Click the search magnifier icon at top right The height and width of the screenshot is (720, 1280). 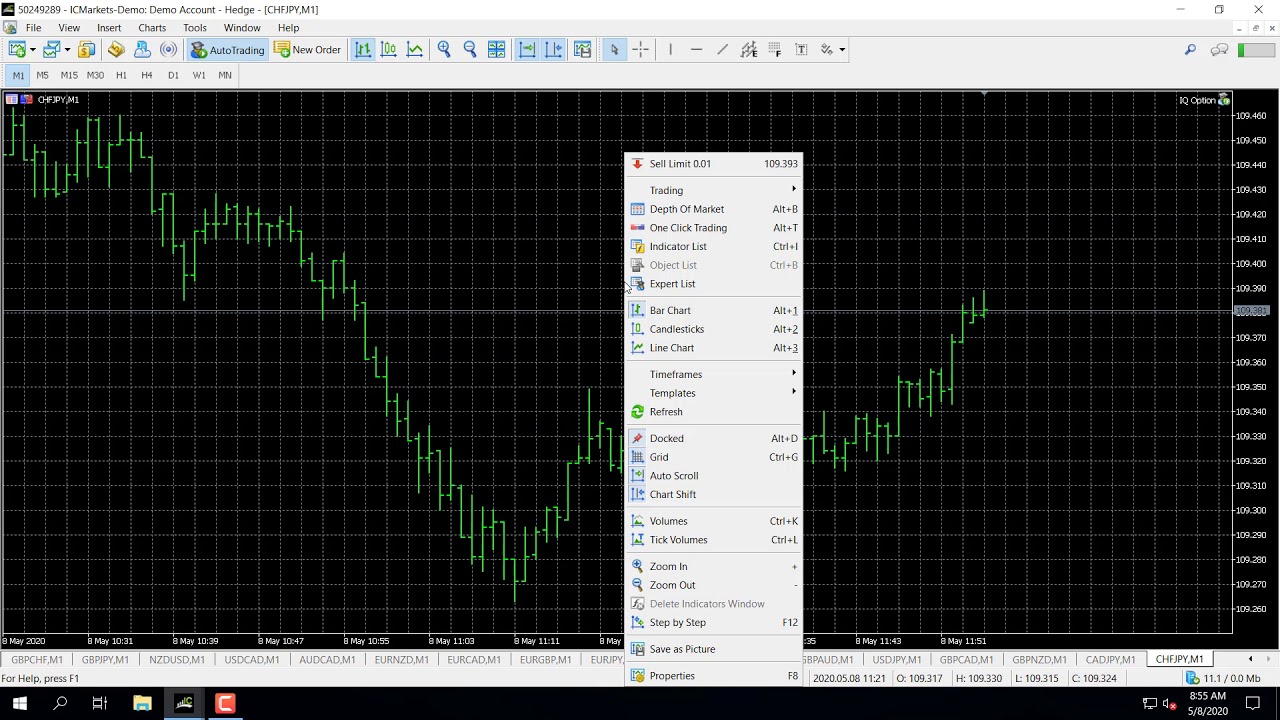point(1190,49)
